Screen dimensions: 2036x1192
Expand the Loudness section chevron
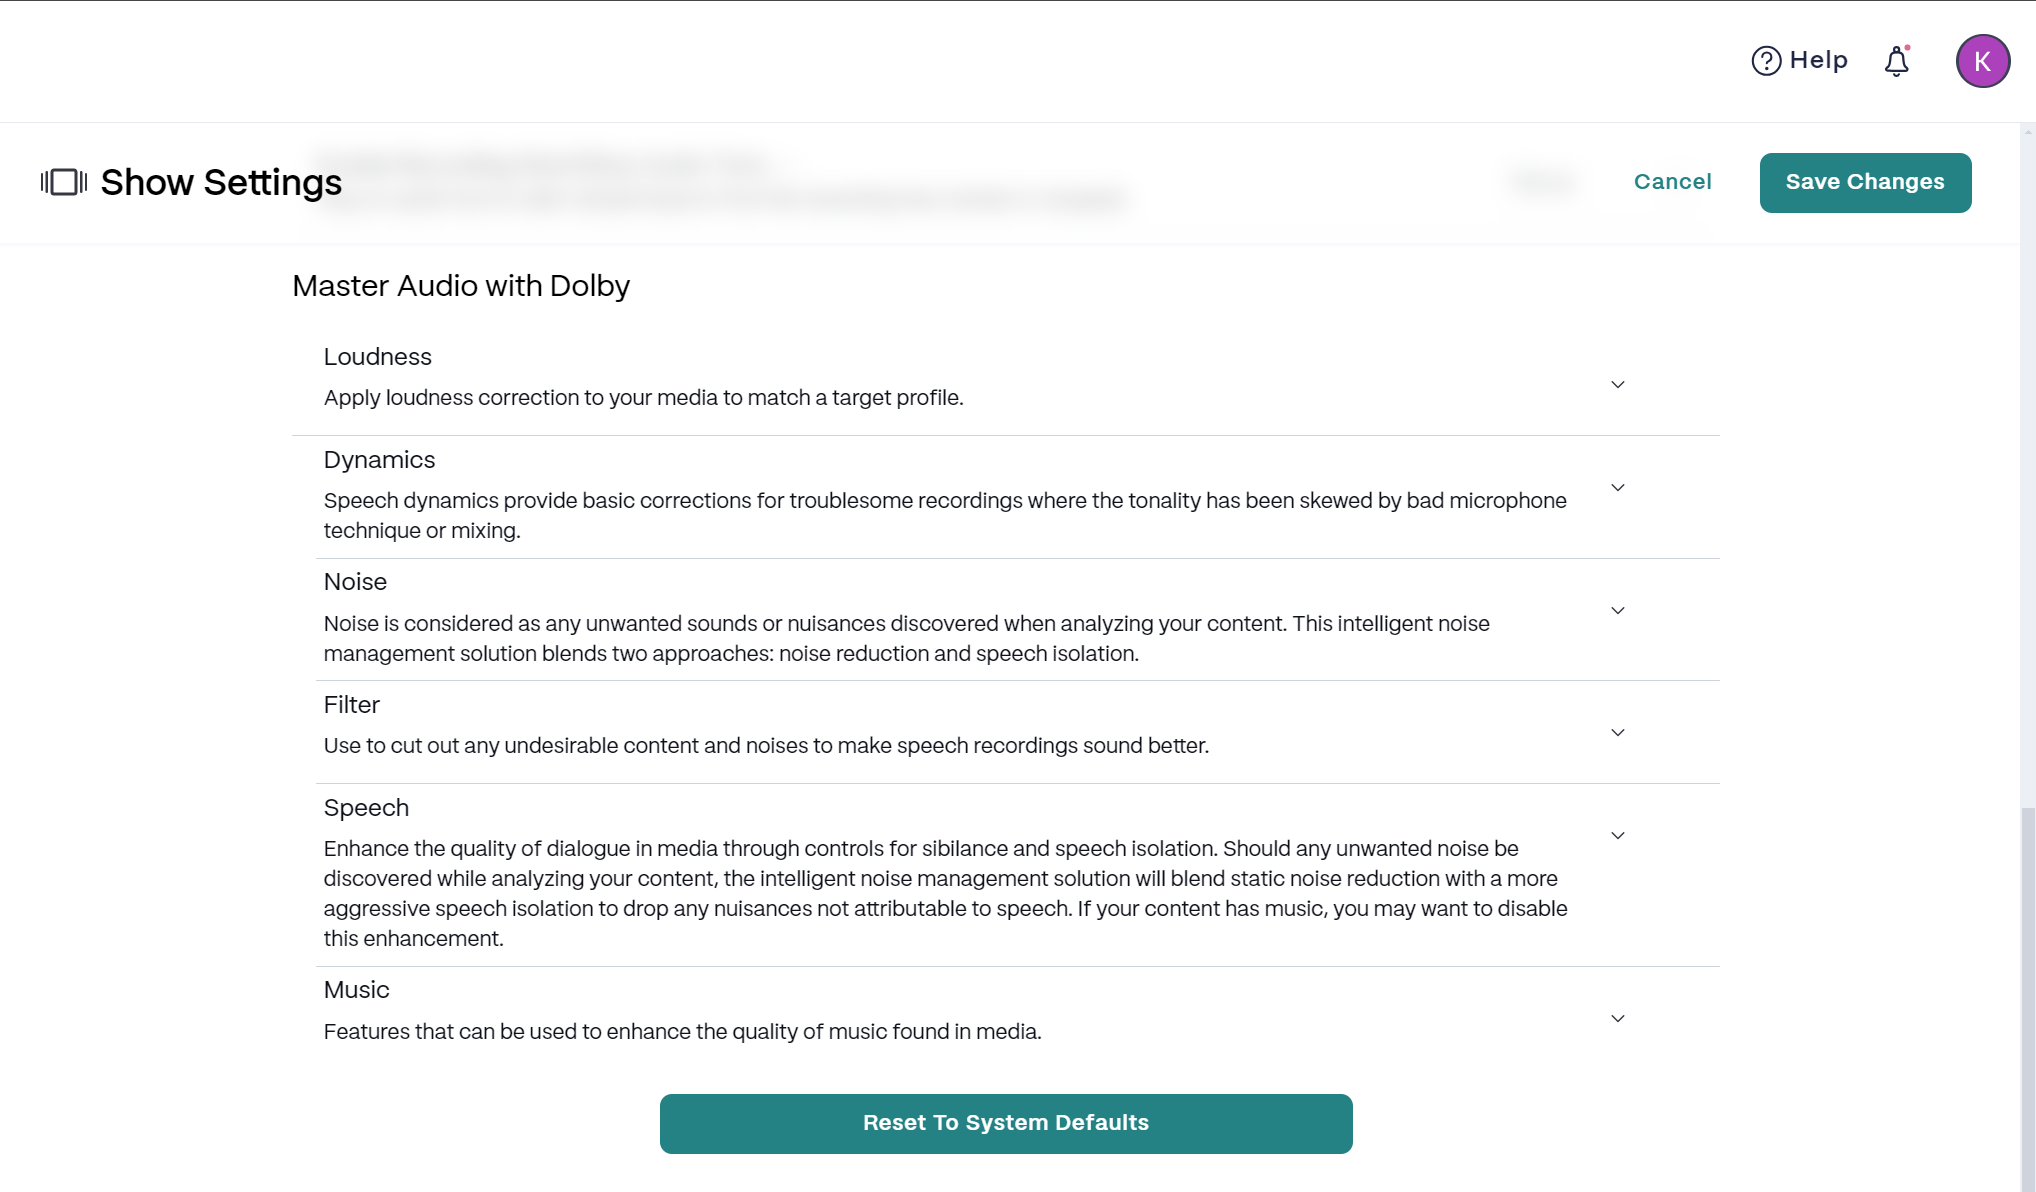point(1617,385)
